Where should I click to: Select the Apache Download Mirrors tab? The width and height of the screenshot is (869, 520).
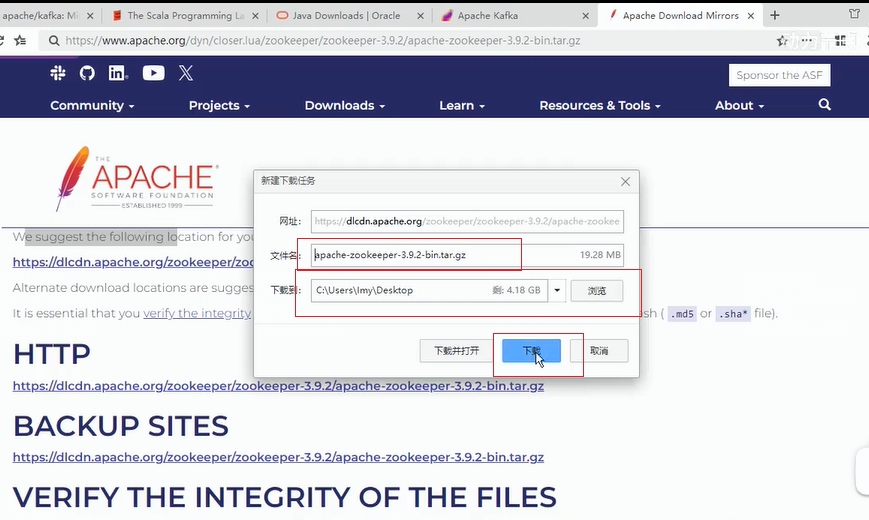(681, 16)
